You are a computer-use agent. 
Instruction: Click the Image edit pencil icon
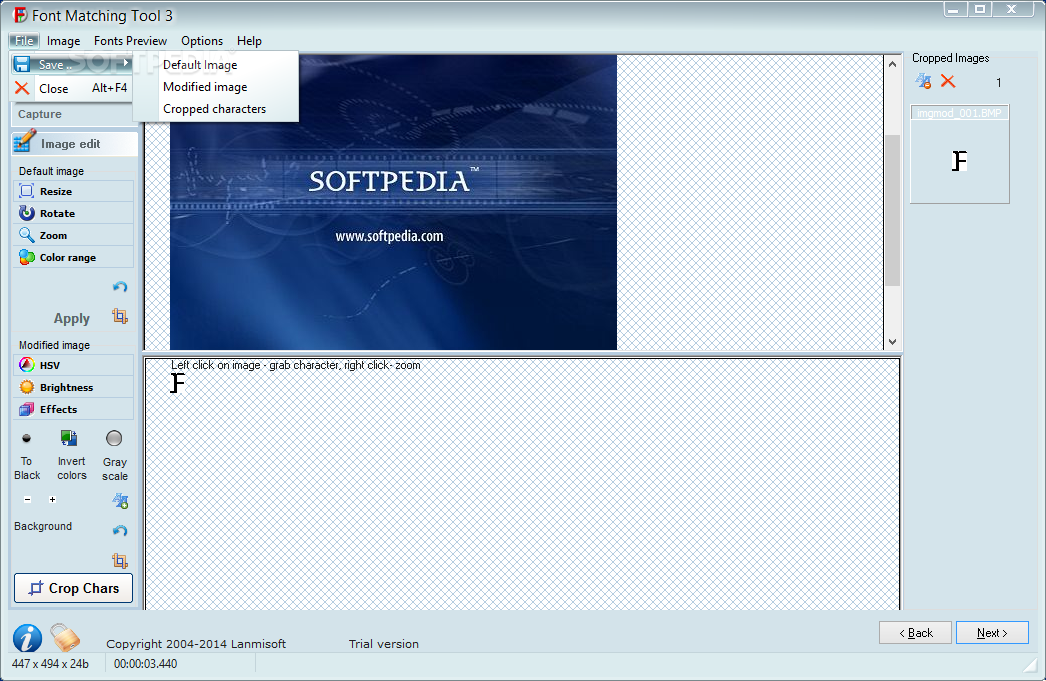25,141
